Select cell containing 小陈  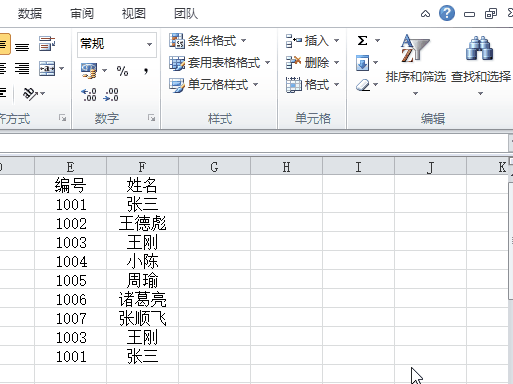[x=142, y=261]
